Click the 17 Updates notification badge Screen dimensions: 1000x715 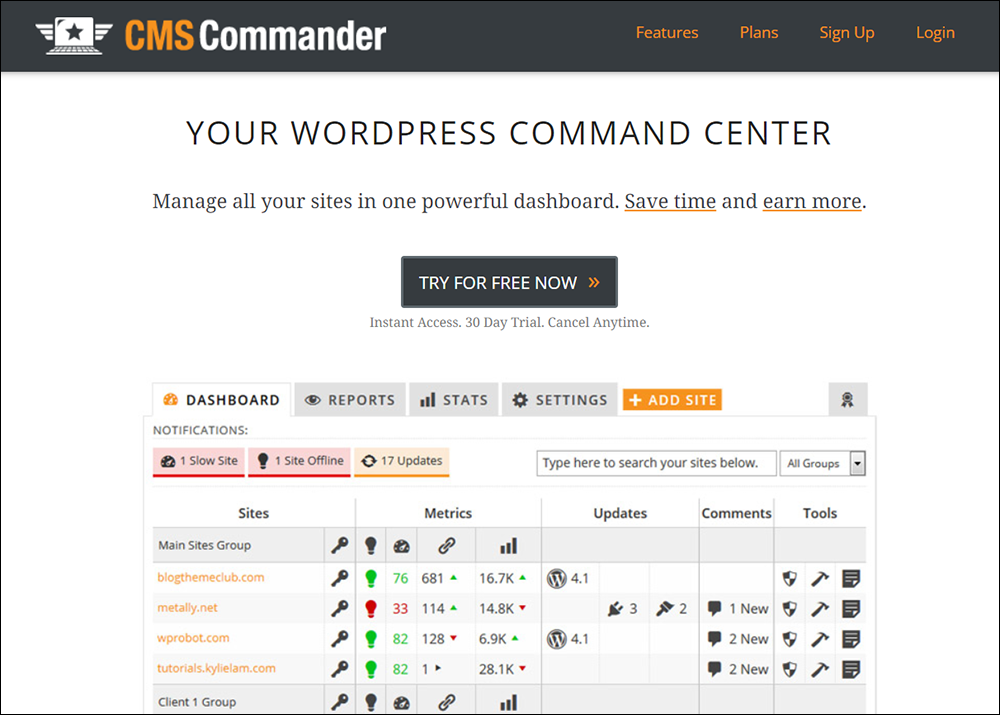click(x=401, y=462)
